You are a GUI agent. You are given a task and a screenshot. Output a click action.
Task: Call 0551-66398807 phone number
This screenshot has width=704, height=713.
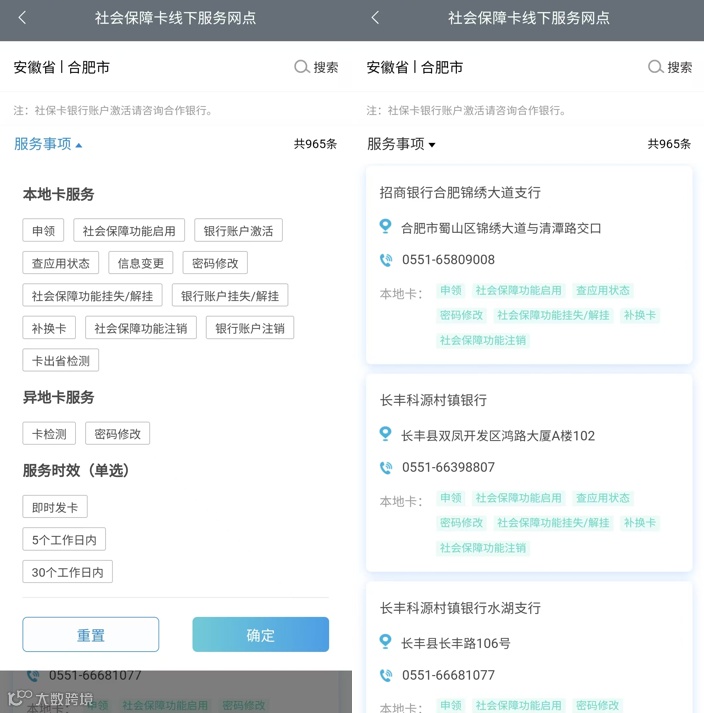tap(448, 467)
